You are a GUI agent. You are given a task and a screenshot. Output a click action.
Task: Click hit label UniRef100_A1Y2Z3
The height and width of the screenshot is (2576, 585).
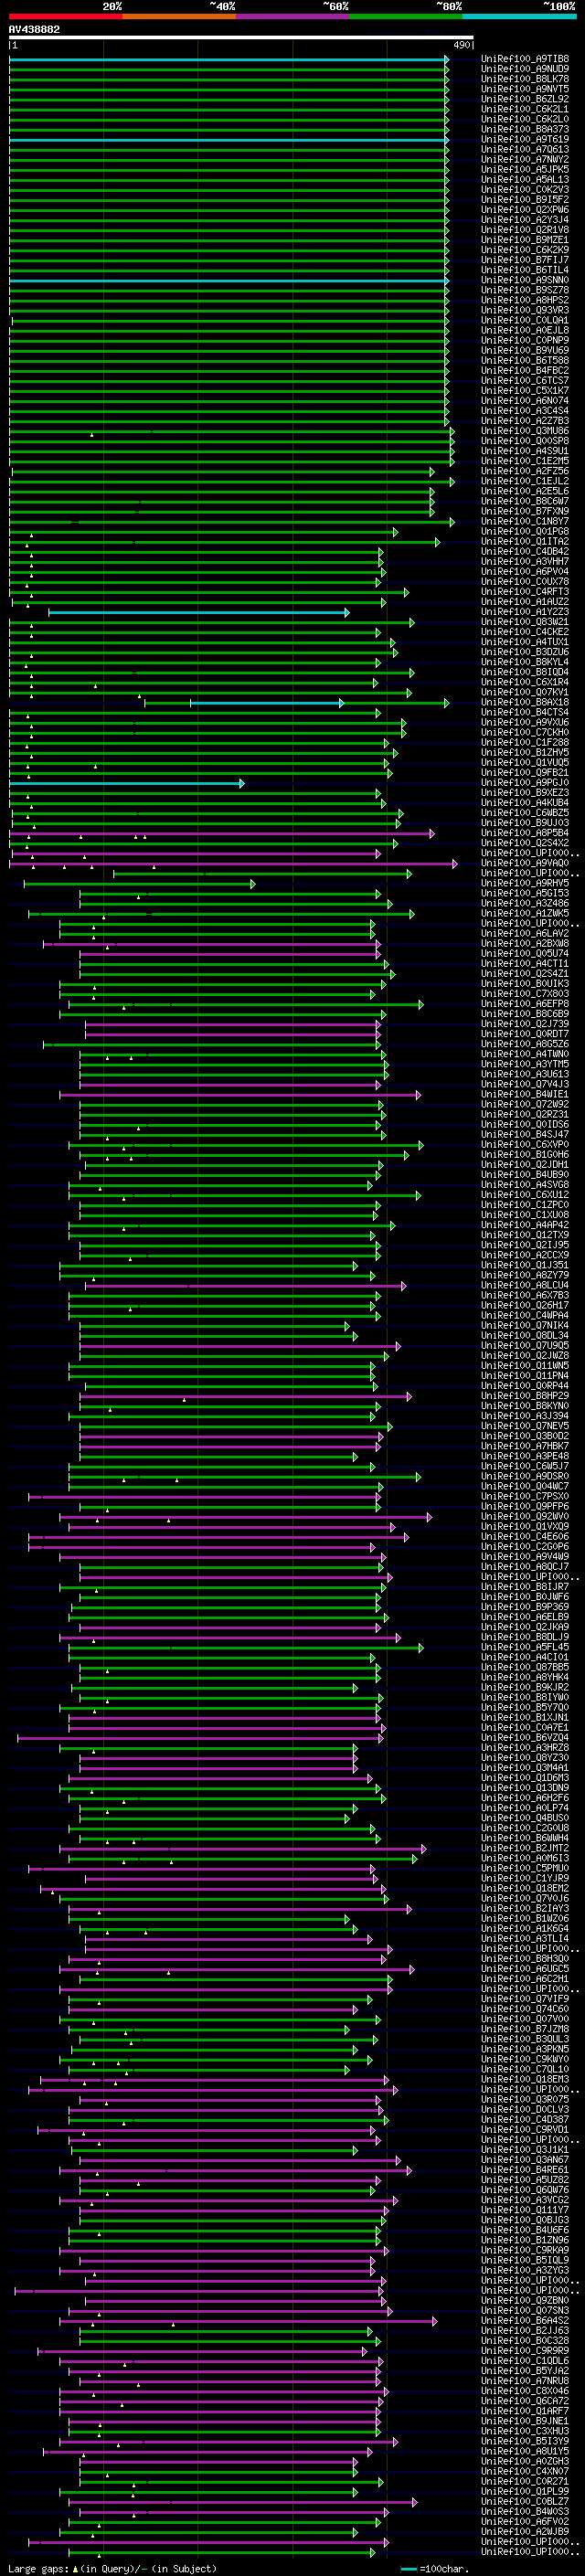525,612
